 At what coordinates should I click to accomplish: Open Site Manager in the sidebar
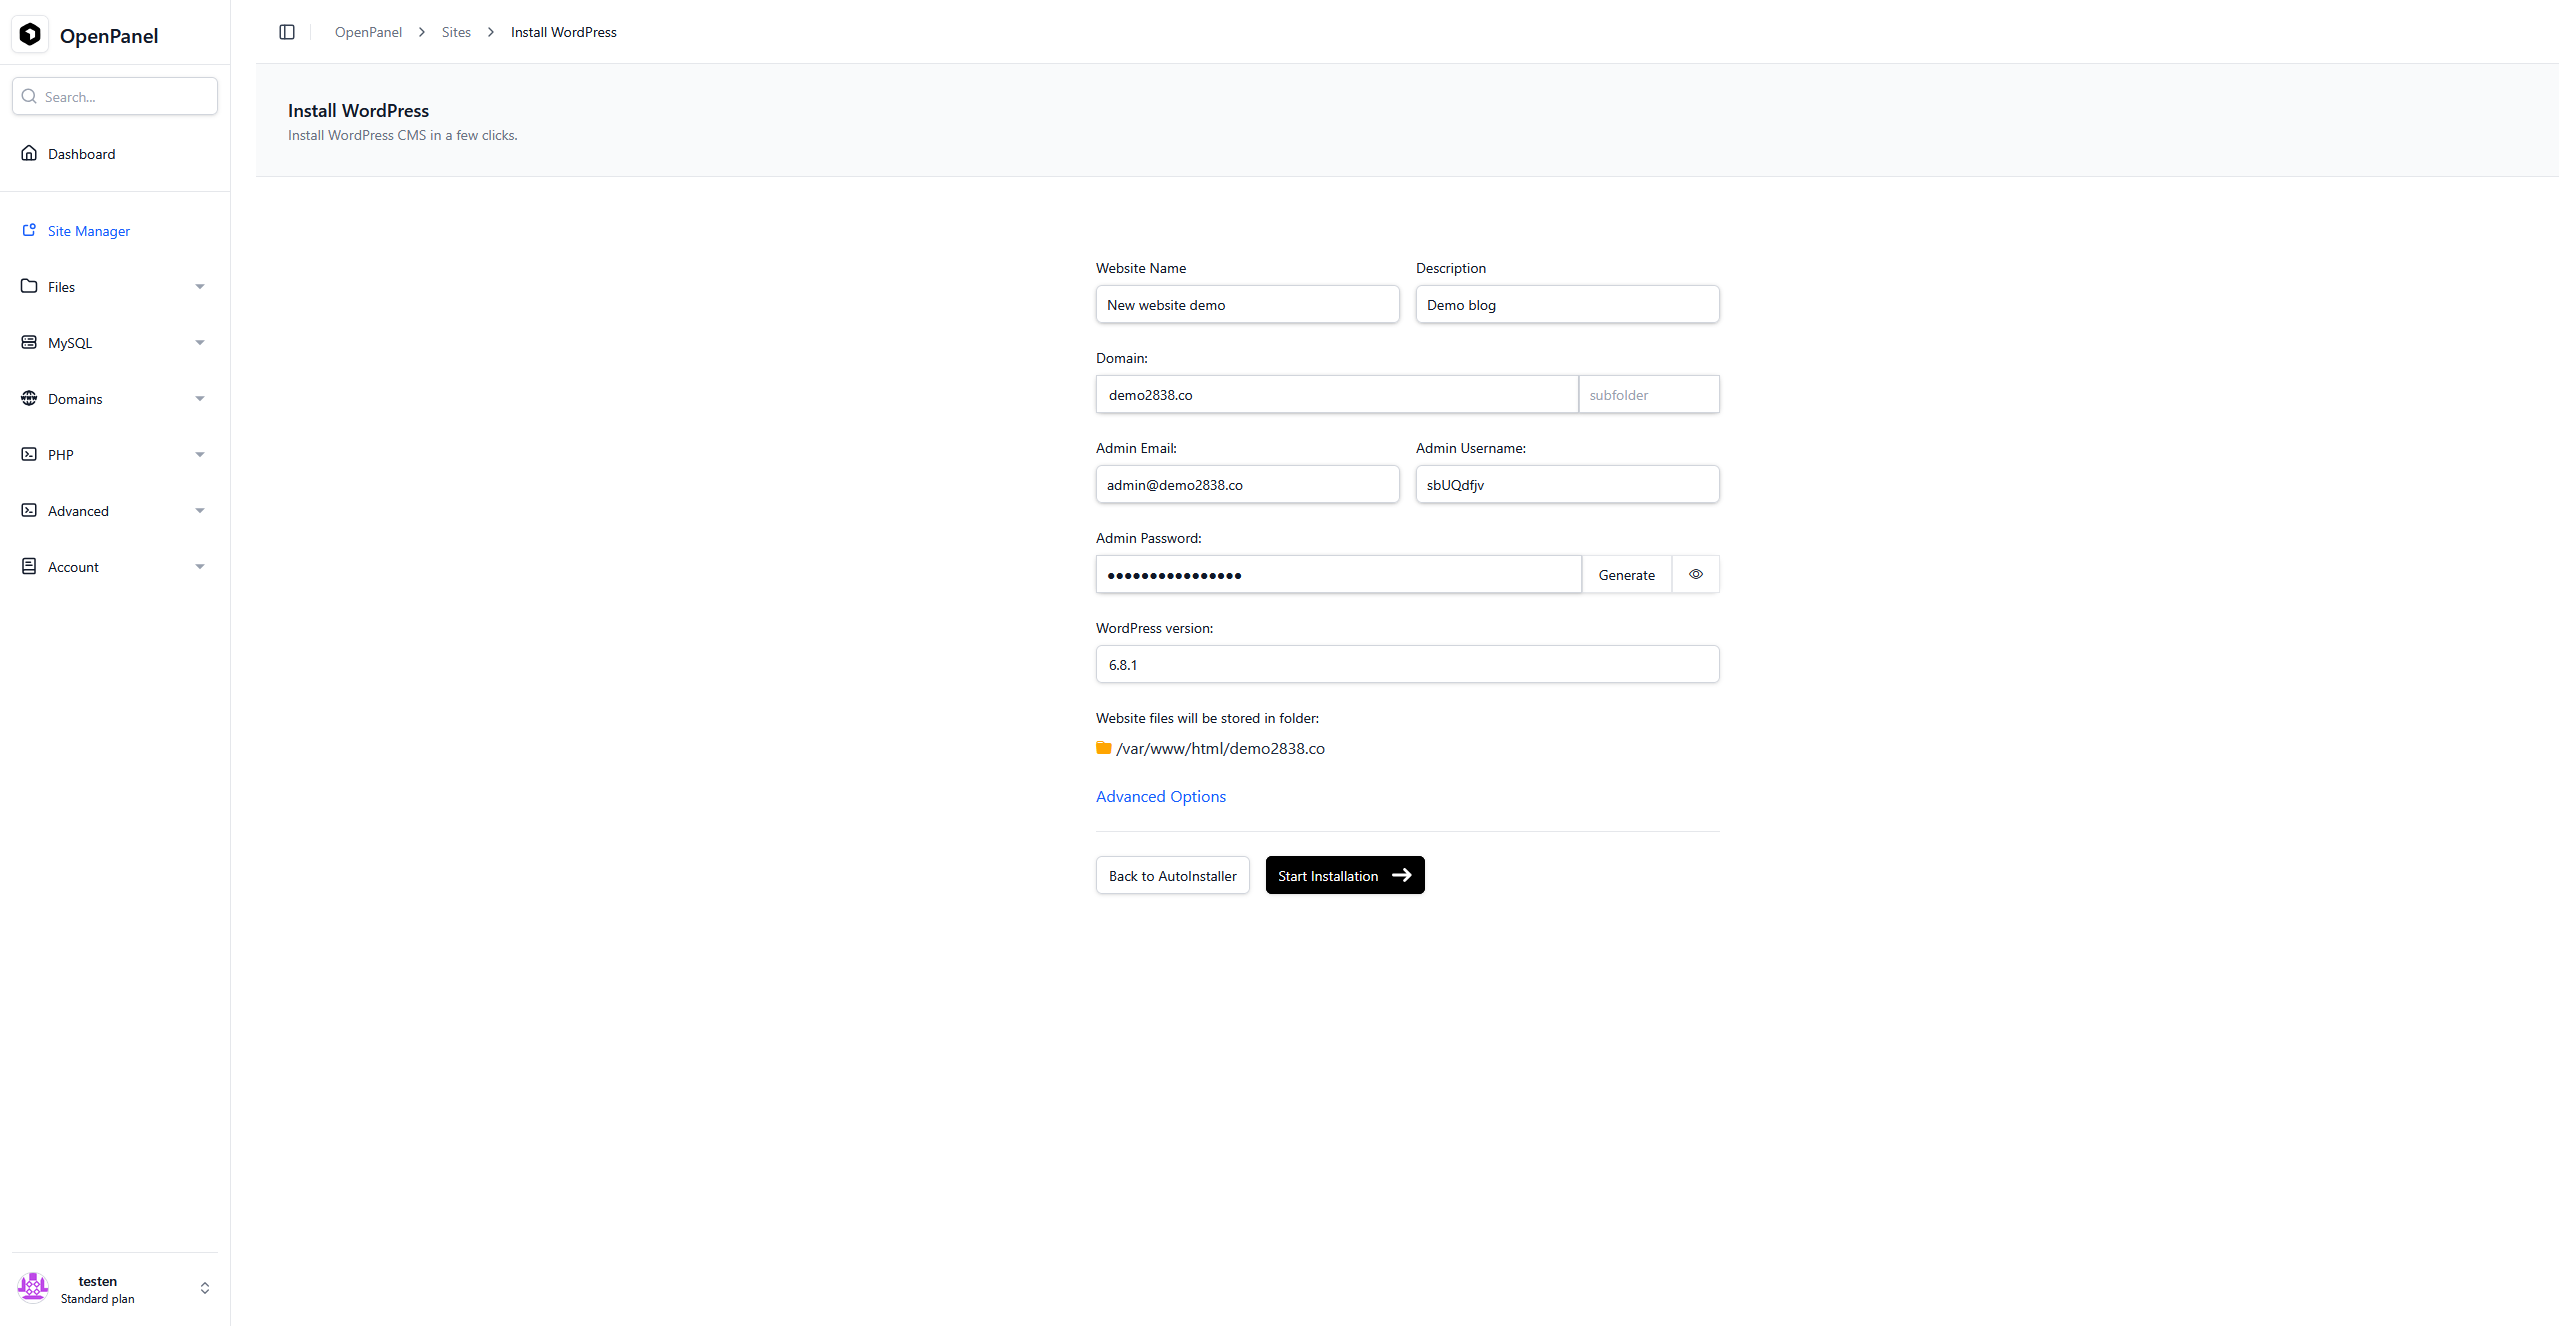point(115,231)
